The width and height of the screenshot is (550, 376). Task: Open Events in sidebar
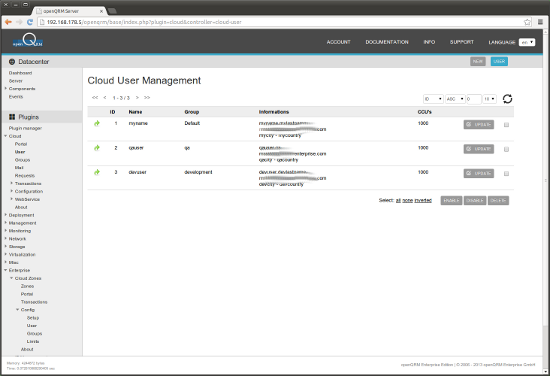[x=16, y=96]
